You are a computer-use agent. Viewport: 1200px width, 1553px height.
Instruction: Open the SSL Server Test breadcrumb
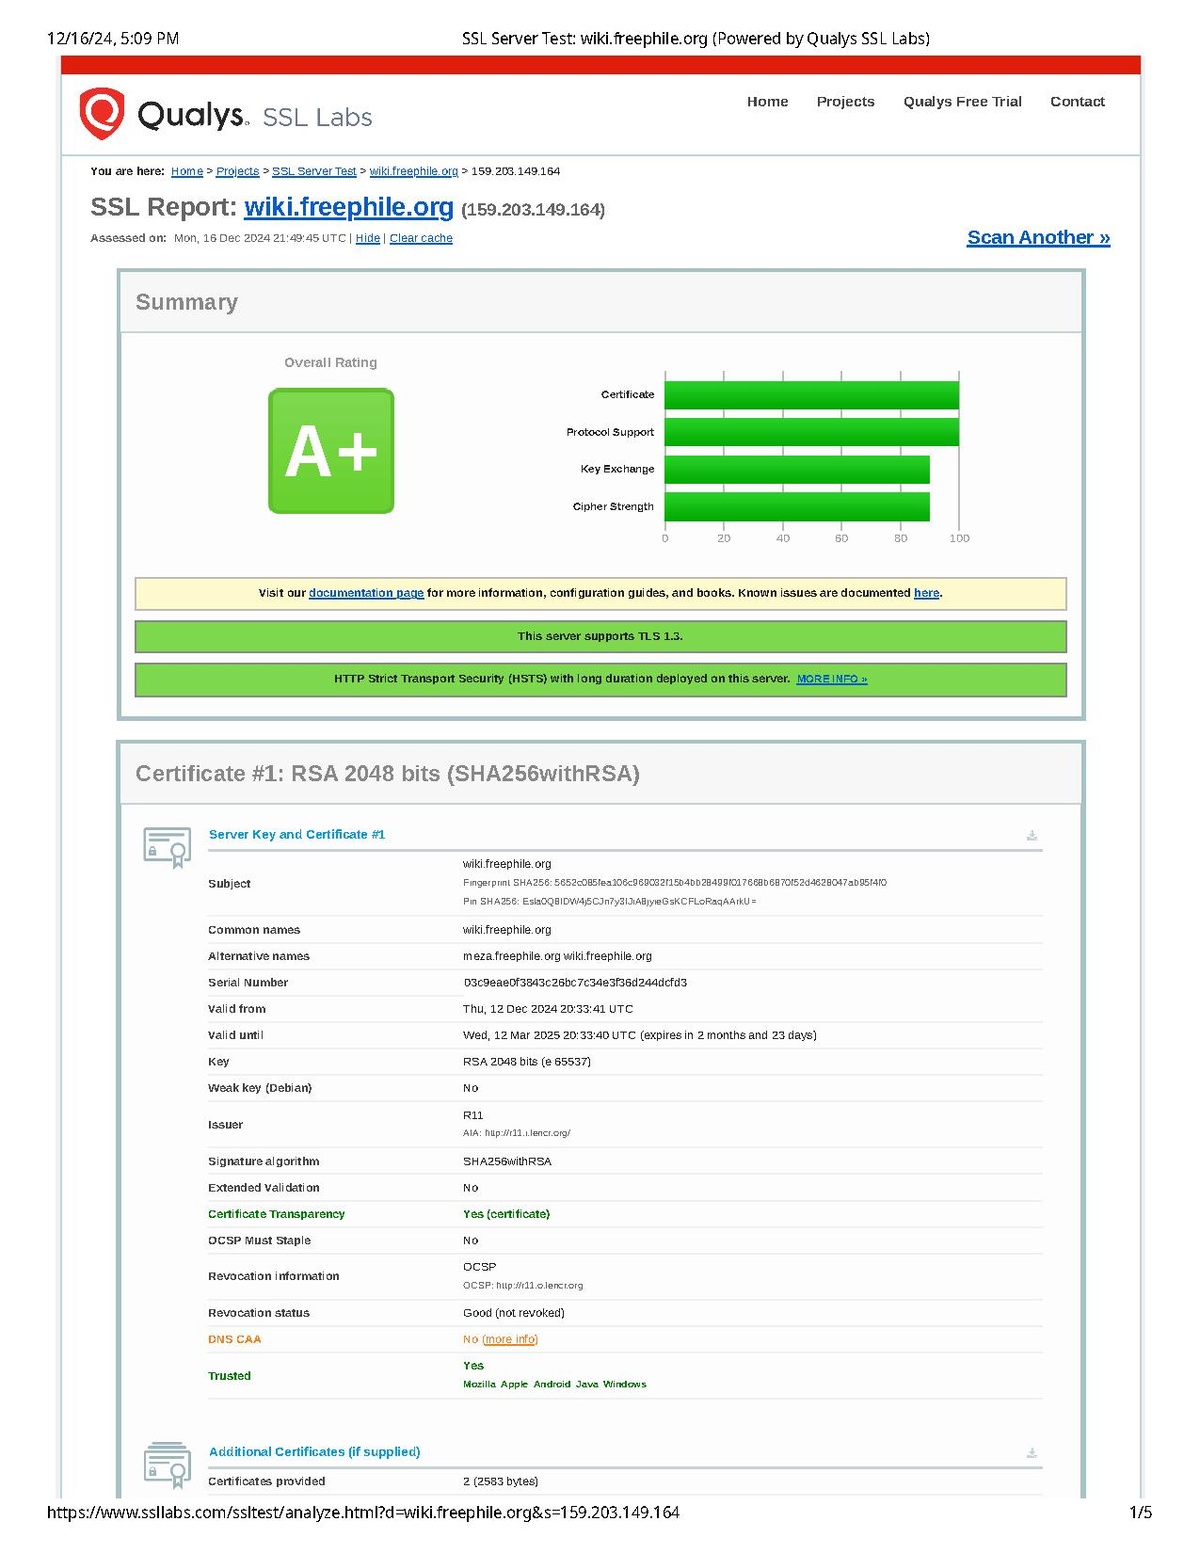312,171
